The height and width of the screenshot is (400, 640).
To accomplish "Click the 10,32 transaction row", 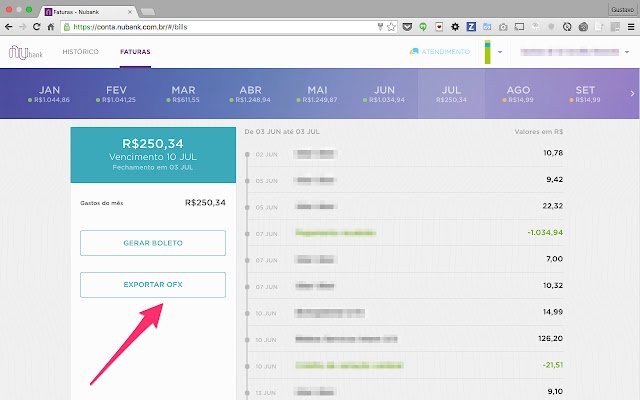I will pos(405,286).
